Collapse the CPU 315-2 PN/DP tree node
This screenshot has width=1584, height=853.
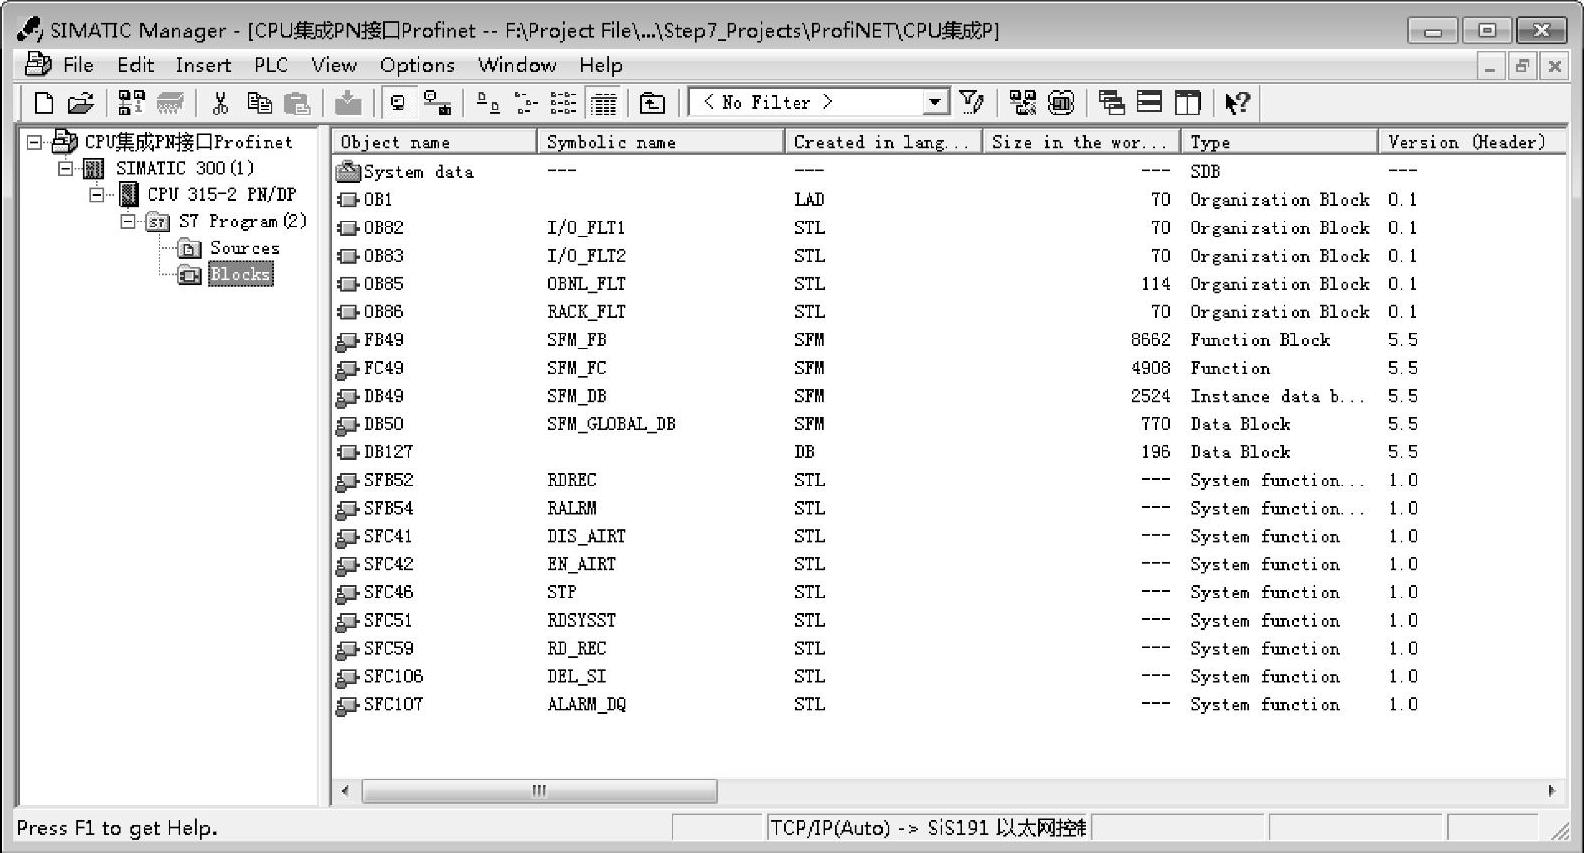pos(97,194)
